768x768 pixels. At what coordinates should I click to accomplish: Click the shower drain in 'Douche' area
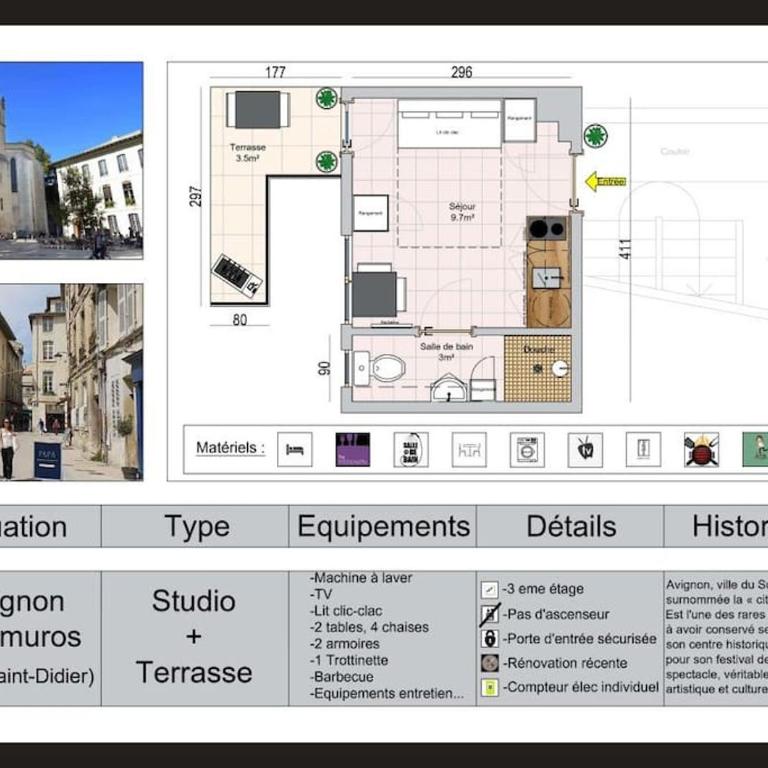pos(538,368)
